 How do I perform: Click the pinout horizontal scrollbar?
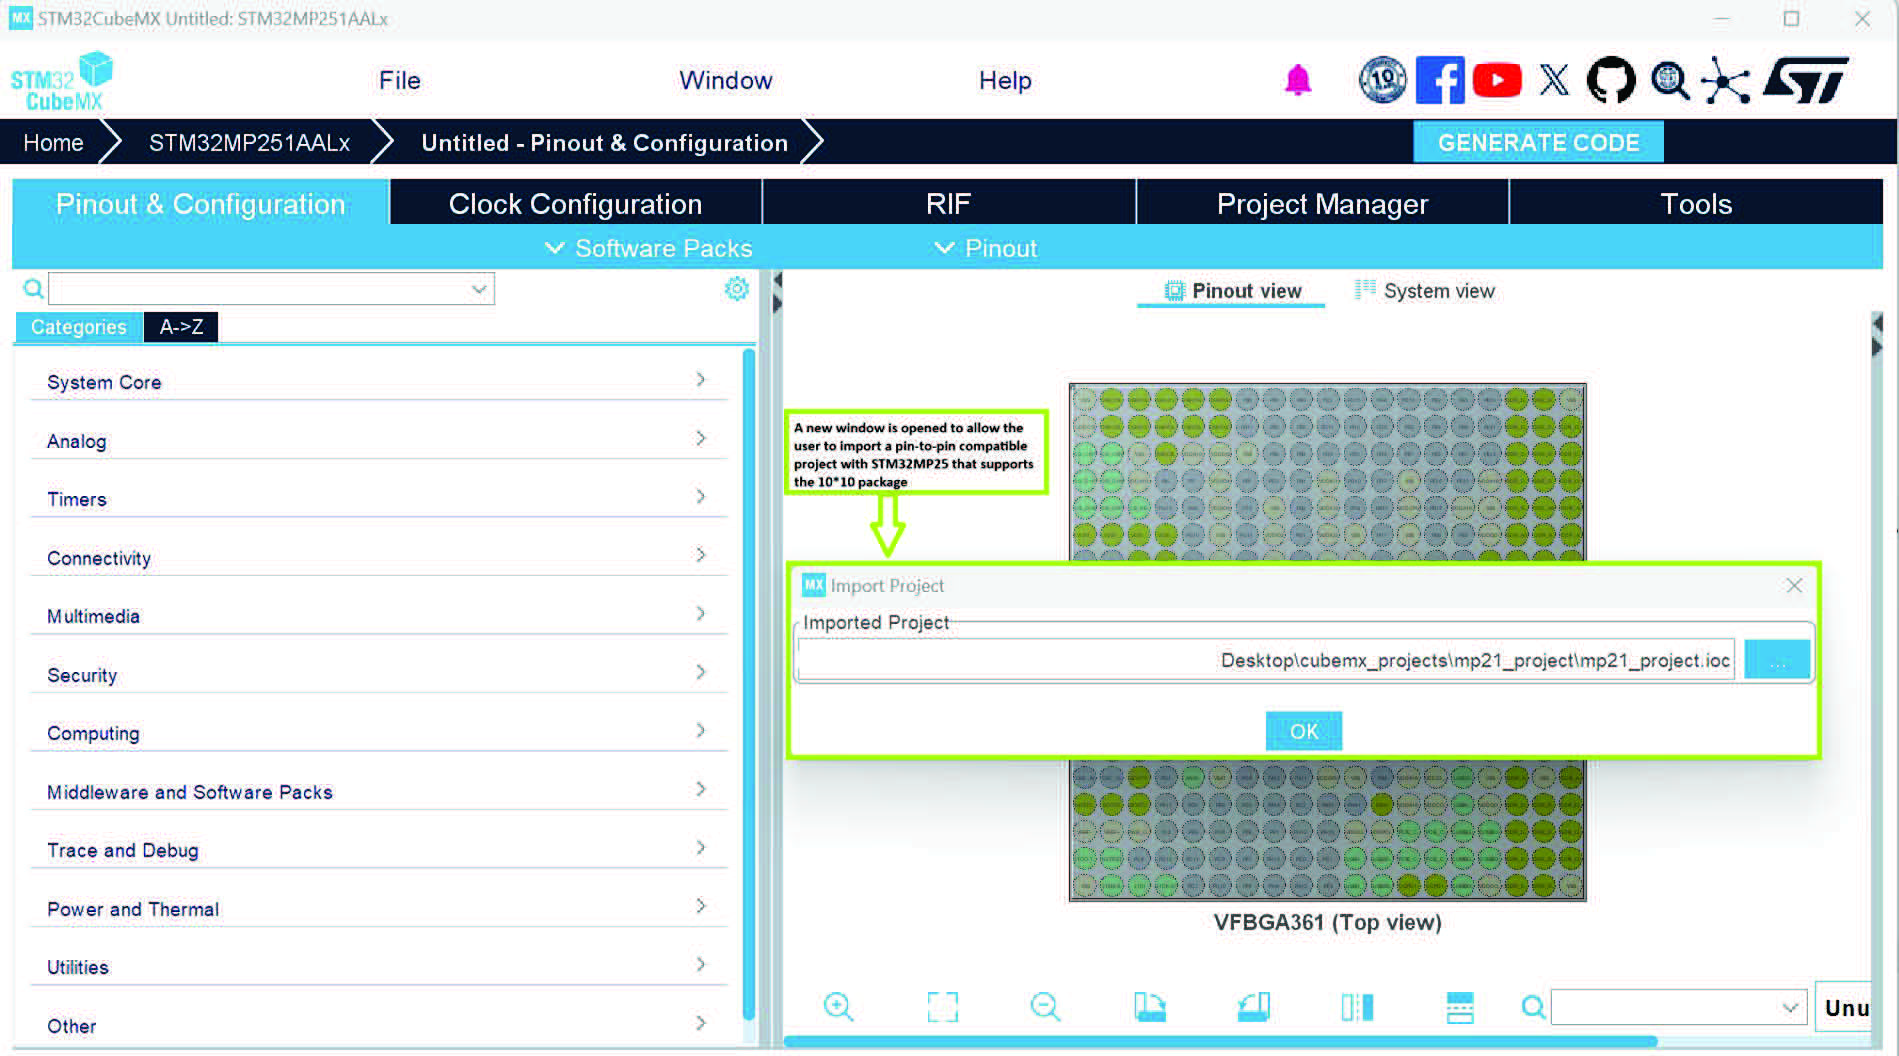point(1220,1041)
